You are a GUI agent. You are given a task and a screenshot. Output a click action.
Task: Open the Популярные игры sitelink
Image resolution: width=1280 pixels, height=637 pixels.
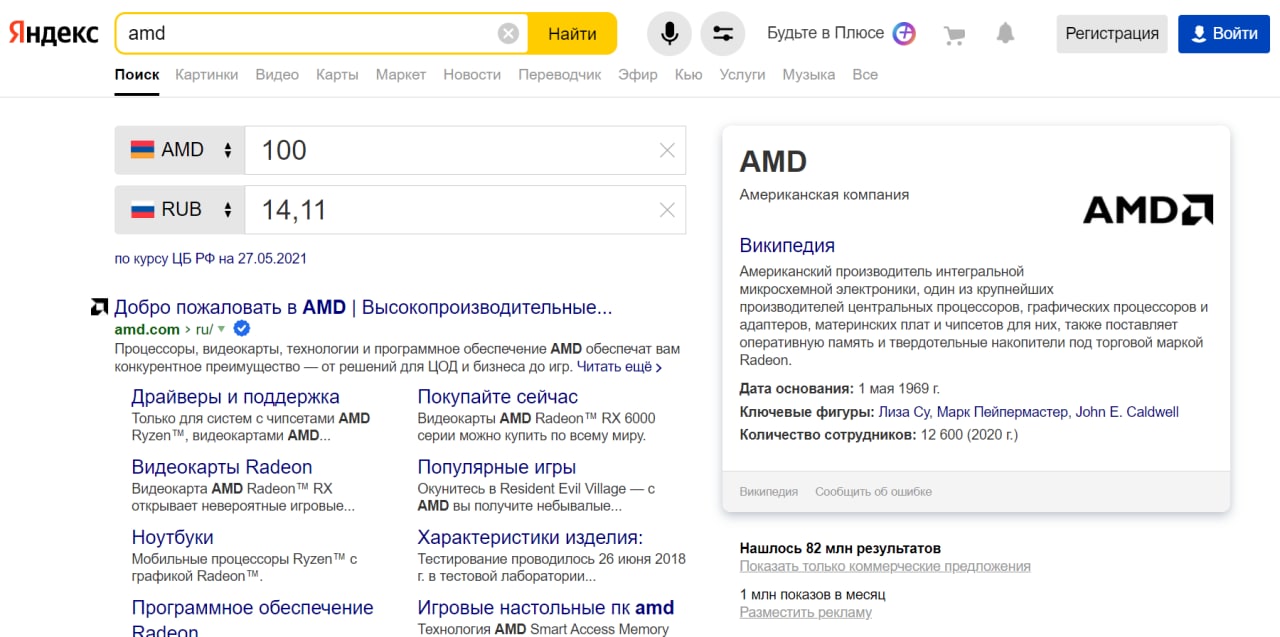[x=497, y=467]
